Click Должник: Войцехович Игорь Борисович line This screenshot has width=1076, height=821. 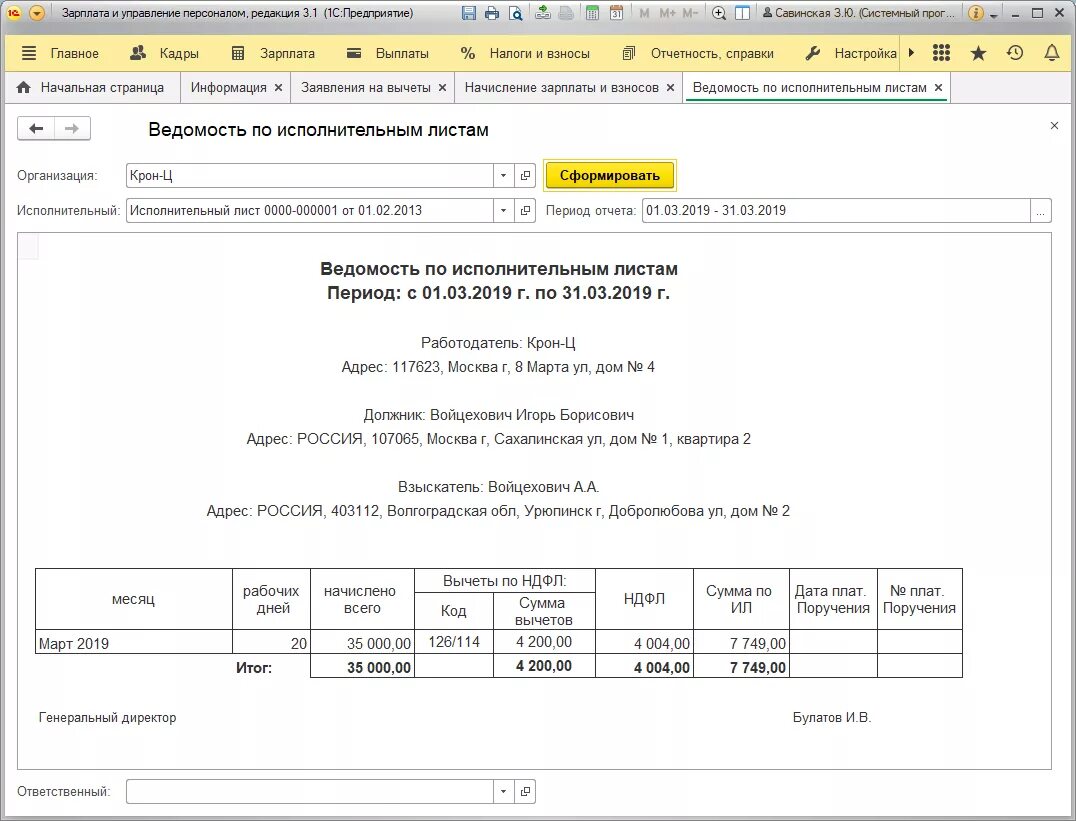pyautogui.click(x=499, y=415)
